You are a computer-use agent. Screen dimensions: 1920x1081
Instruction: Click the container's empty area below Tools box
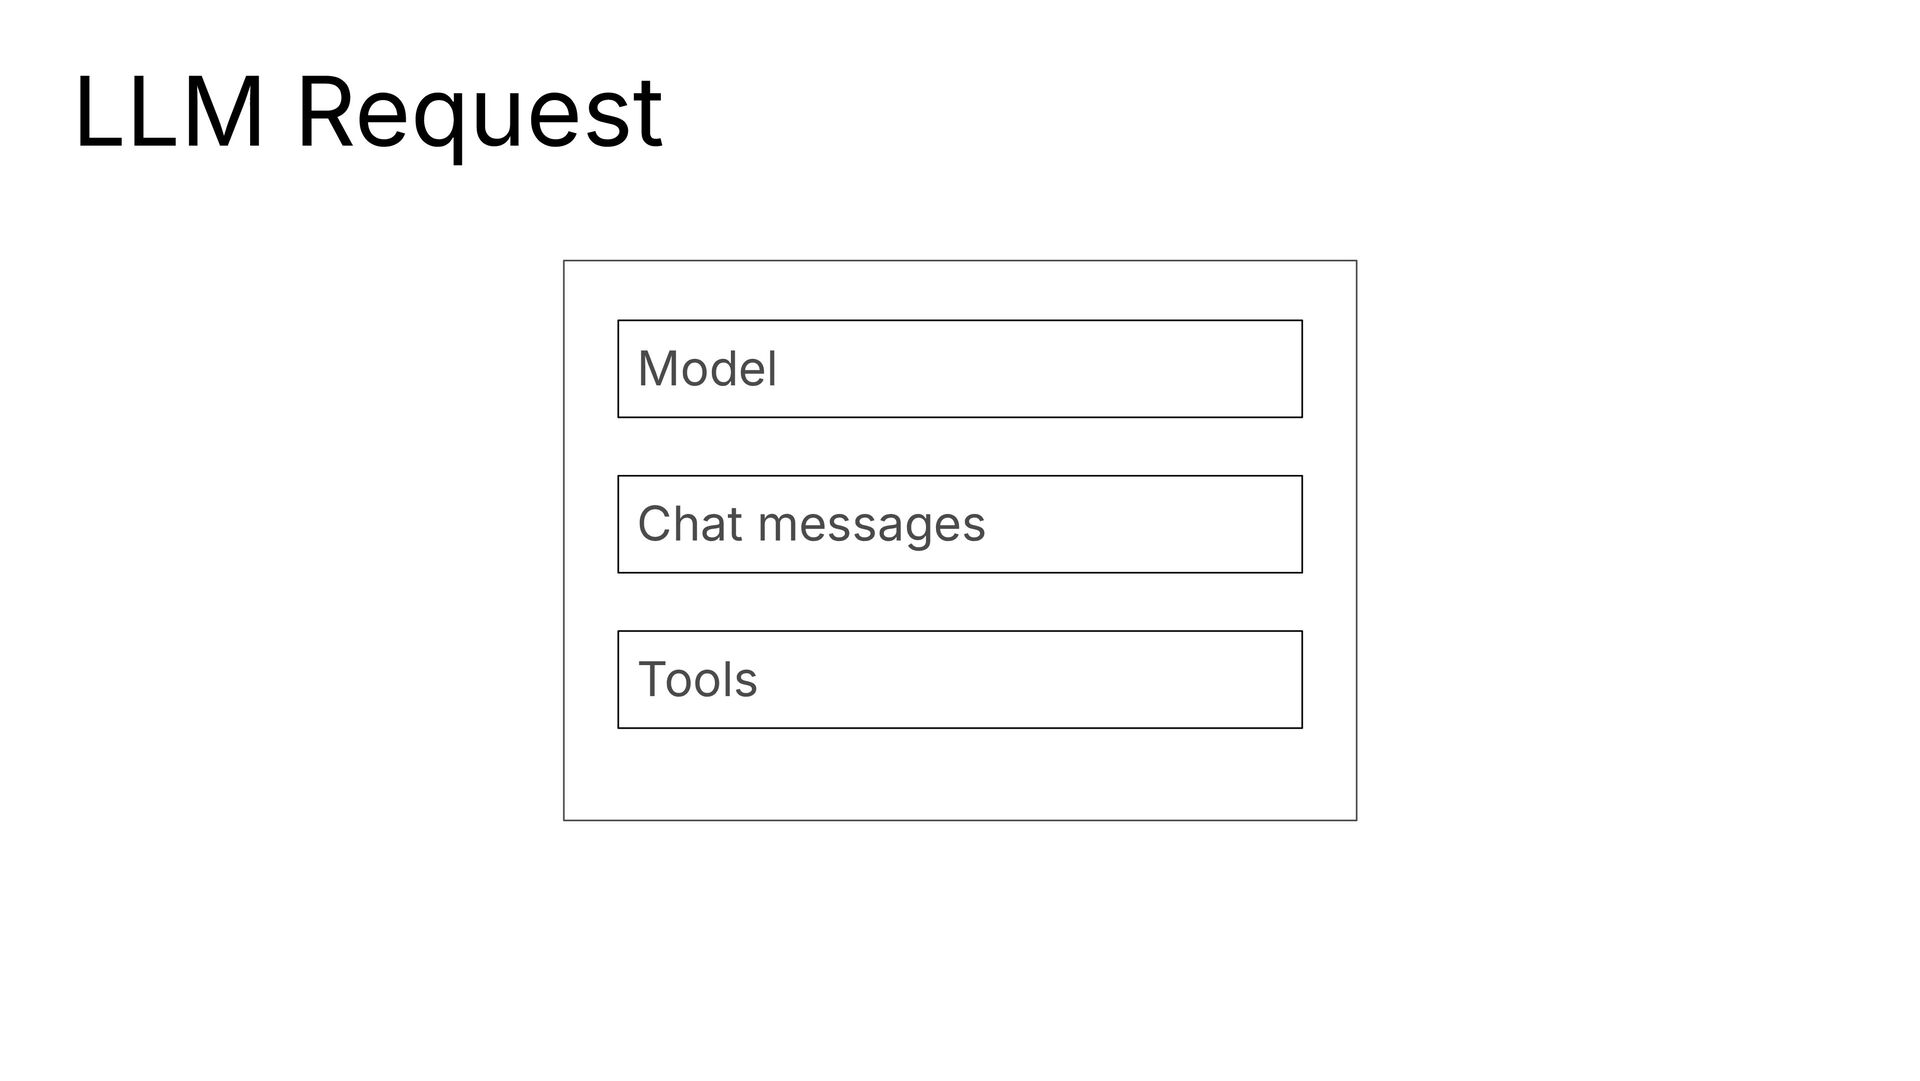pos(960,775)
